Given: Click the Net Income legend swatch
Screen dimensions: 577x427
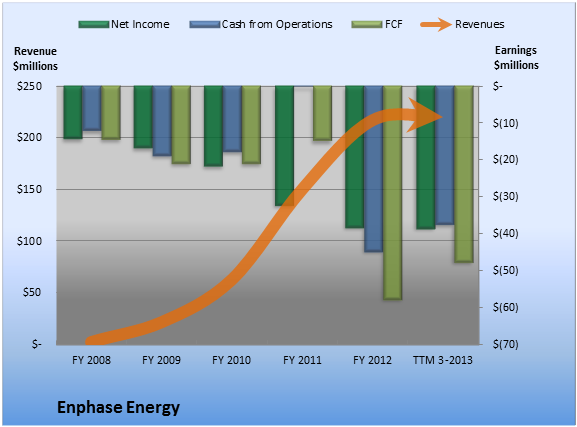Looking at the screenshot, I should pyautogui.click(x=94, y=25).
